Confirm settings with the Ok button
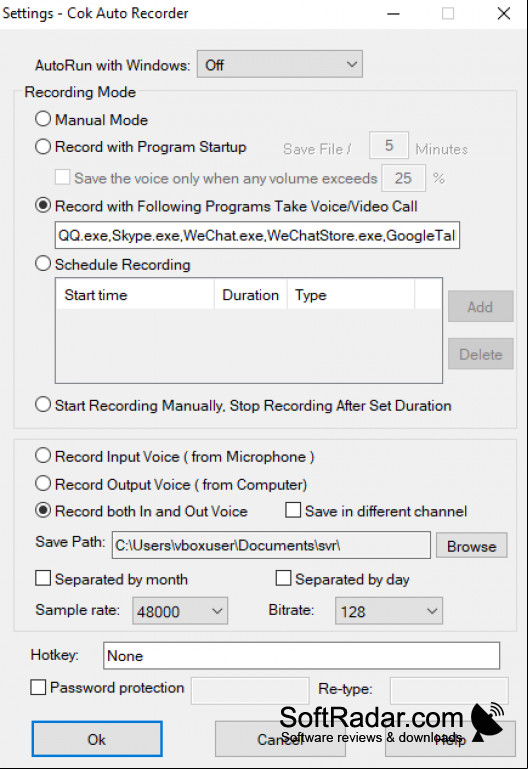The width and height of the screenshot is (528, 769). click(97, 739)
